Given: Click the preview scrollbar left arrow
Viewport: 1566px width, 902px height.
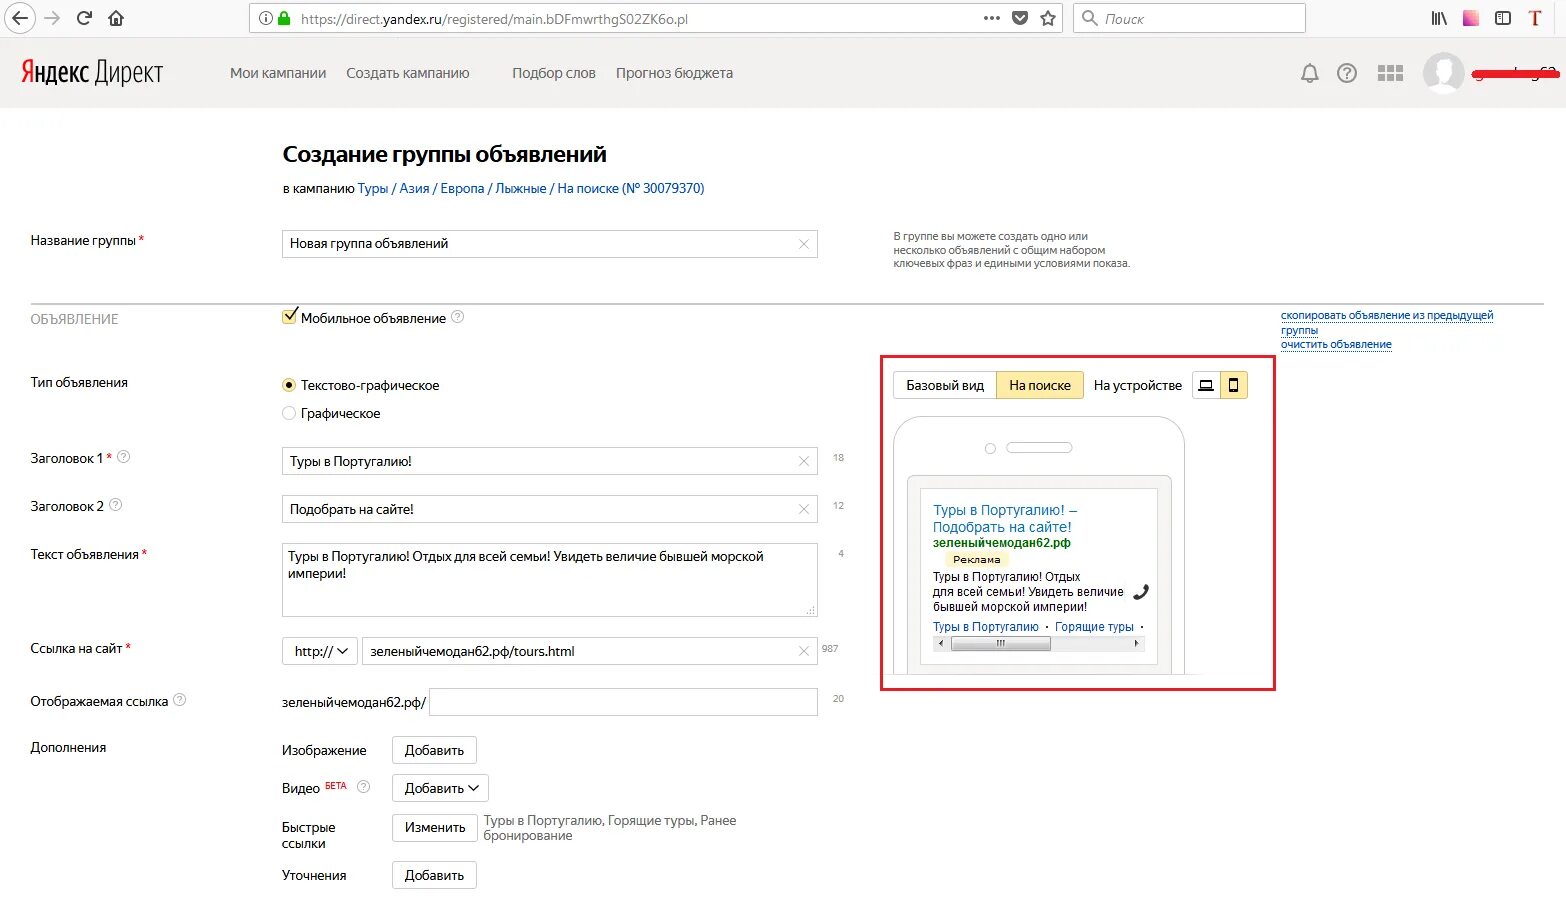Looking at the screenshot, I should [x=940, y=644].
